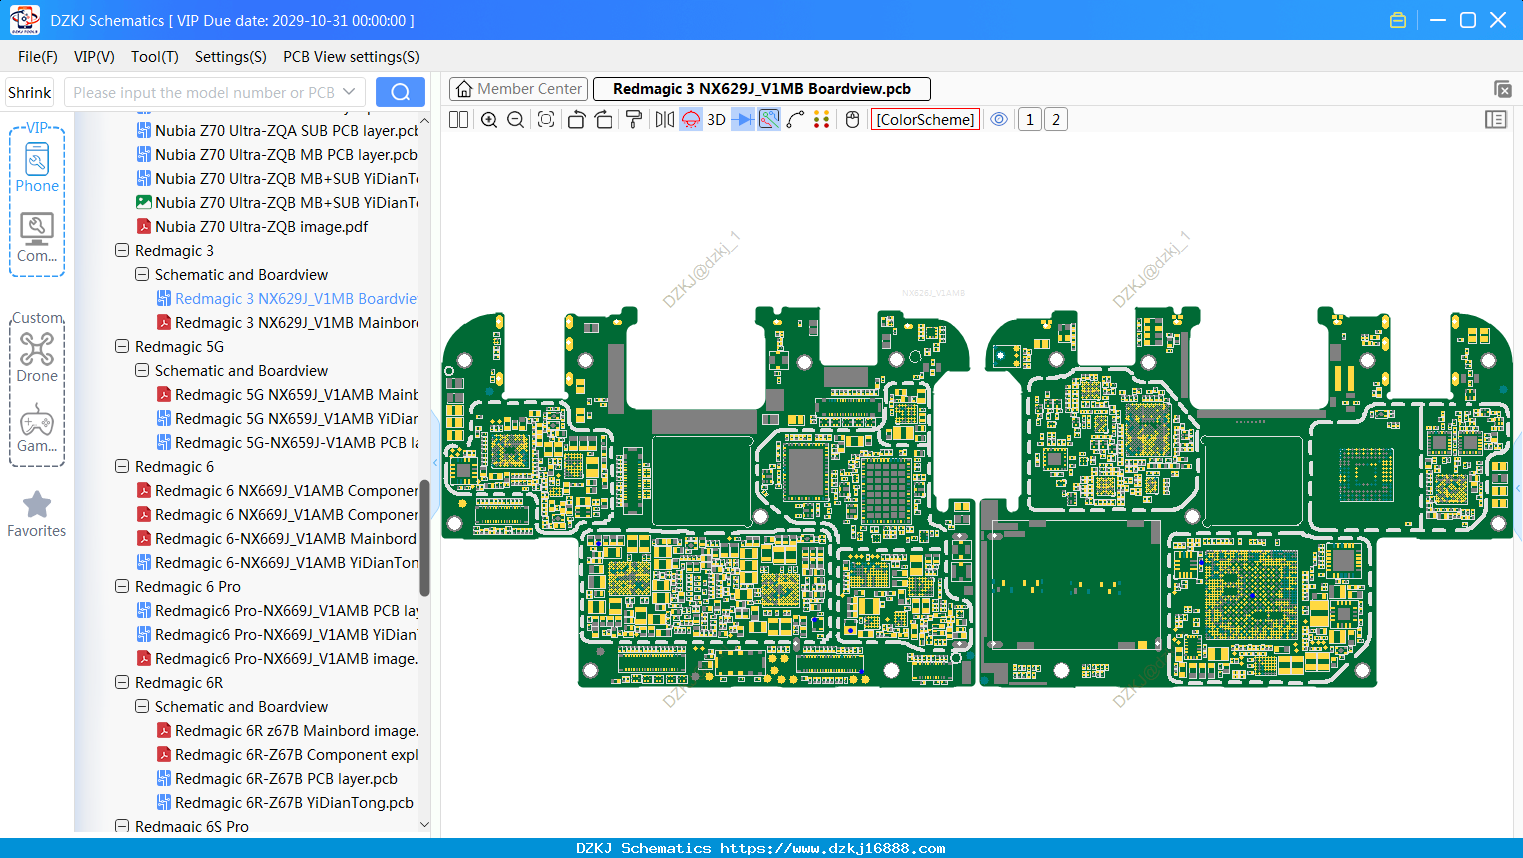Click the fit-to-screen icon

pyautogui.click(x=546, y=120)
